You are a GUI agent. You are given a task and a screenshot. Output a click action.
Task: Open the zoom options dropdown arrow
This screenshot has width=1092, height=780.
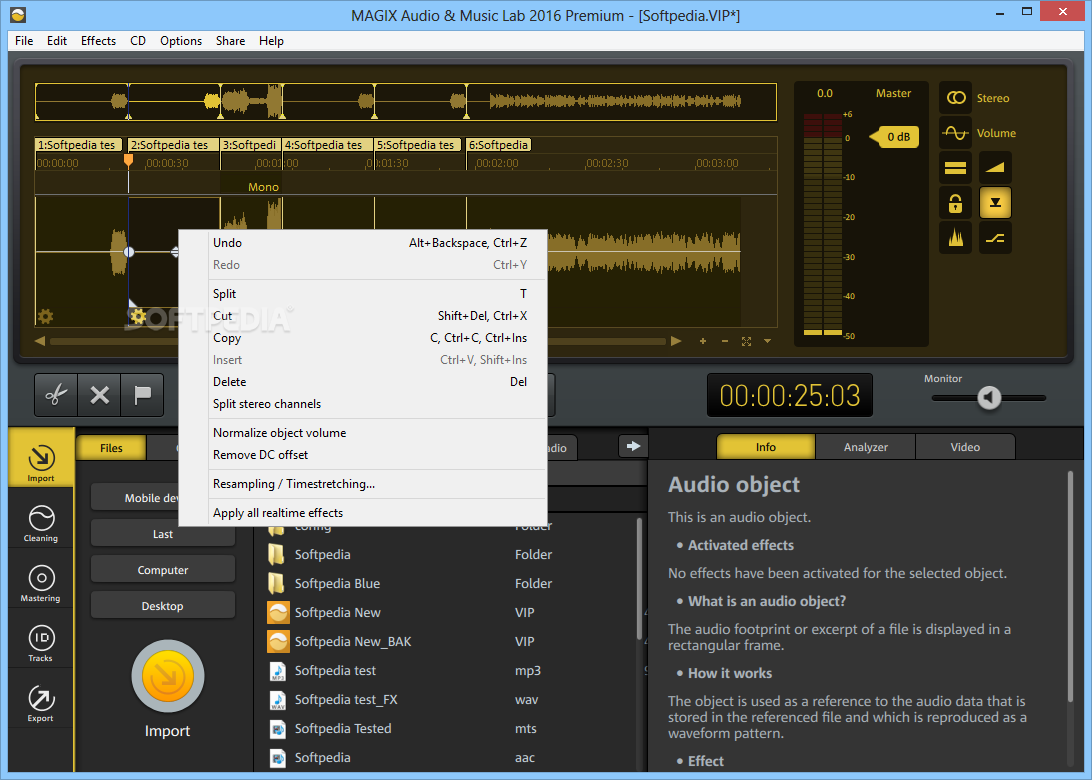(767, 341)
